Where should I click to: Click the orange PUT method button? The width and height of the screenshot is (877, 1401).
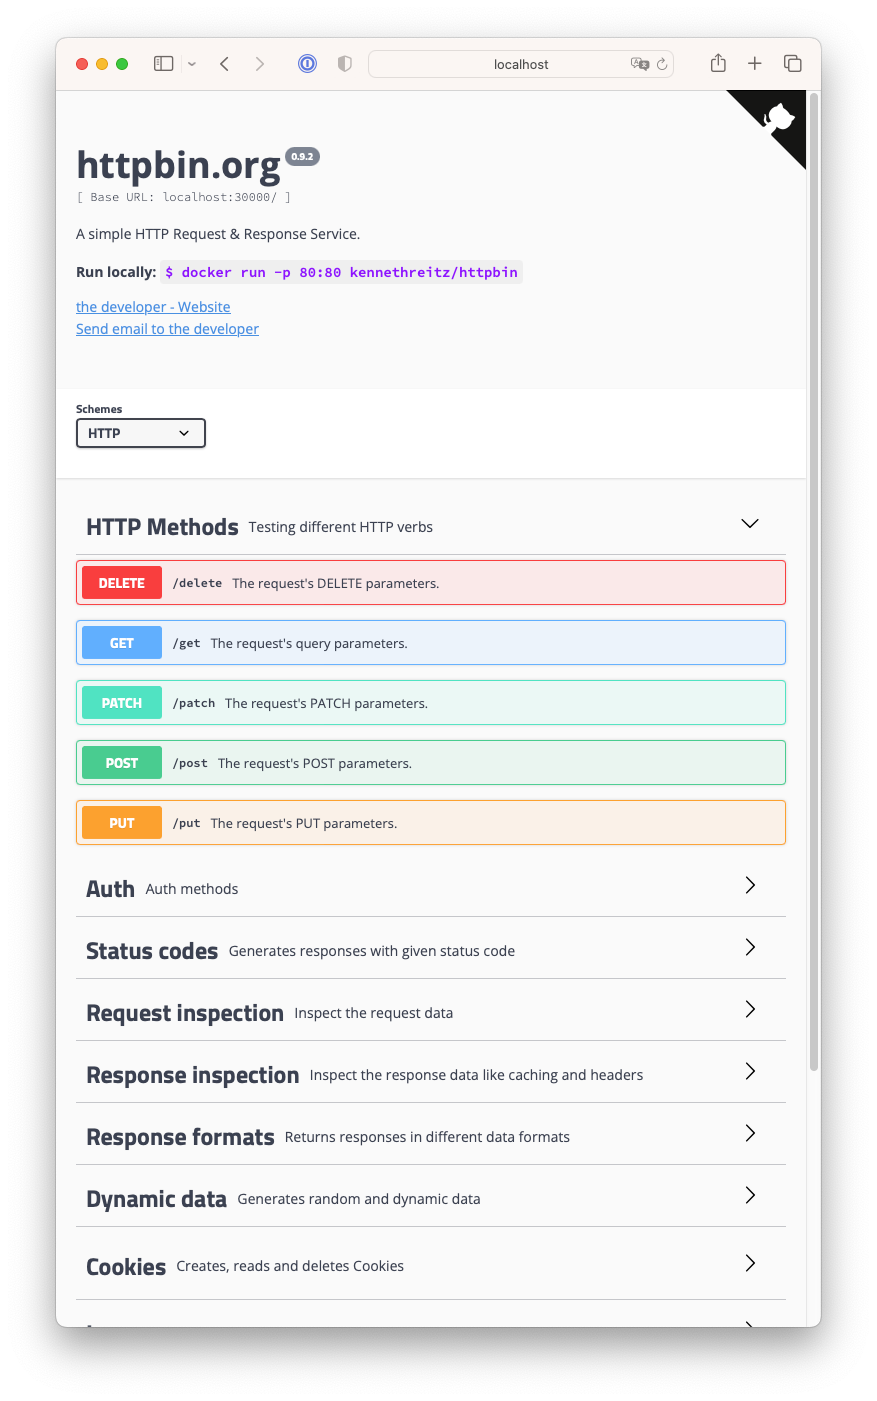(122, 823)
